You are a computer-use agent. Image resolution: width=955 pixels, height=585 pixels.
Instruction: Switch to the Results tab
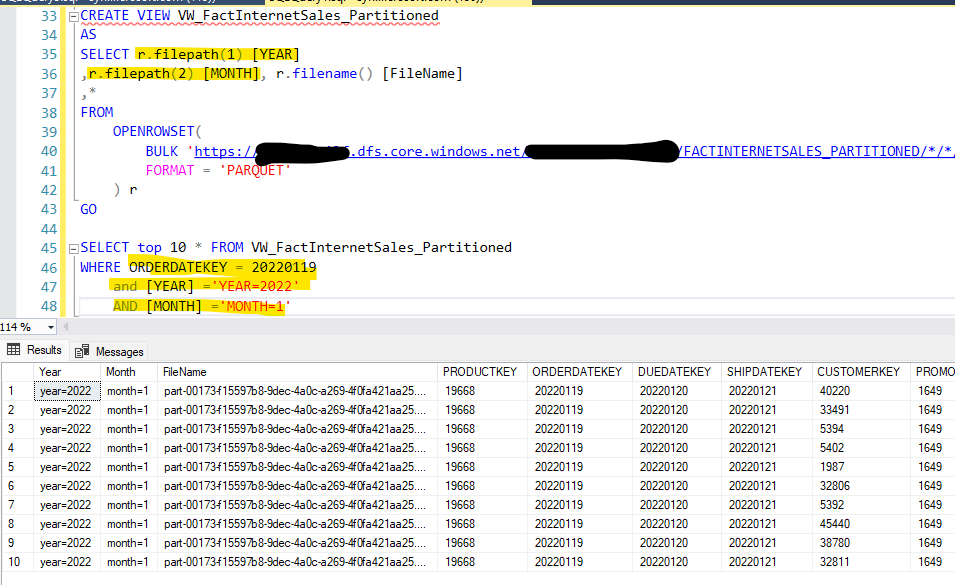(x=35, y=350)
